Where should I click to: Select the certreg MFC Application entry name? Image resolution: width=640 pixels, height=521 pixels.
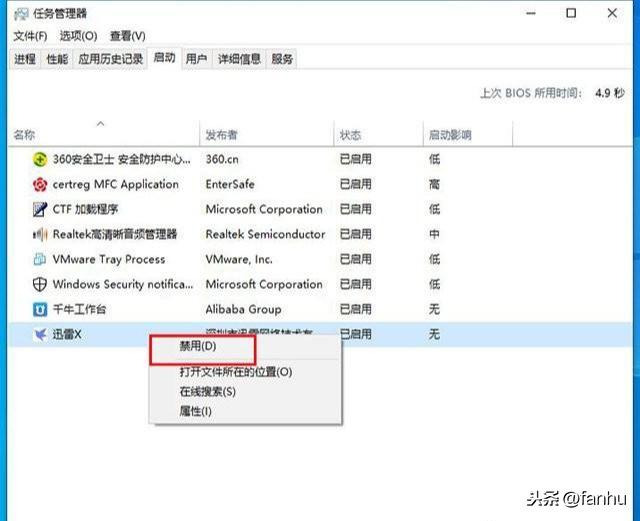[x=116, y=185]
